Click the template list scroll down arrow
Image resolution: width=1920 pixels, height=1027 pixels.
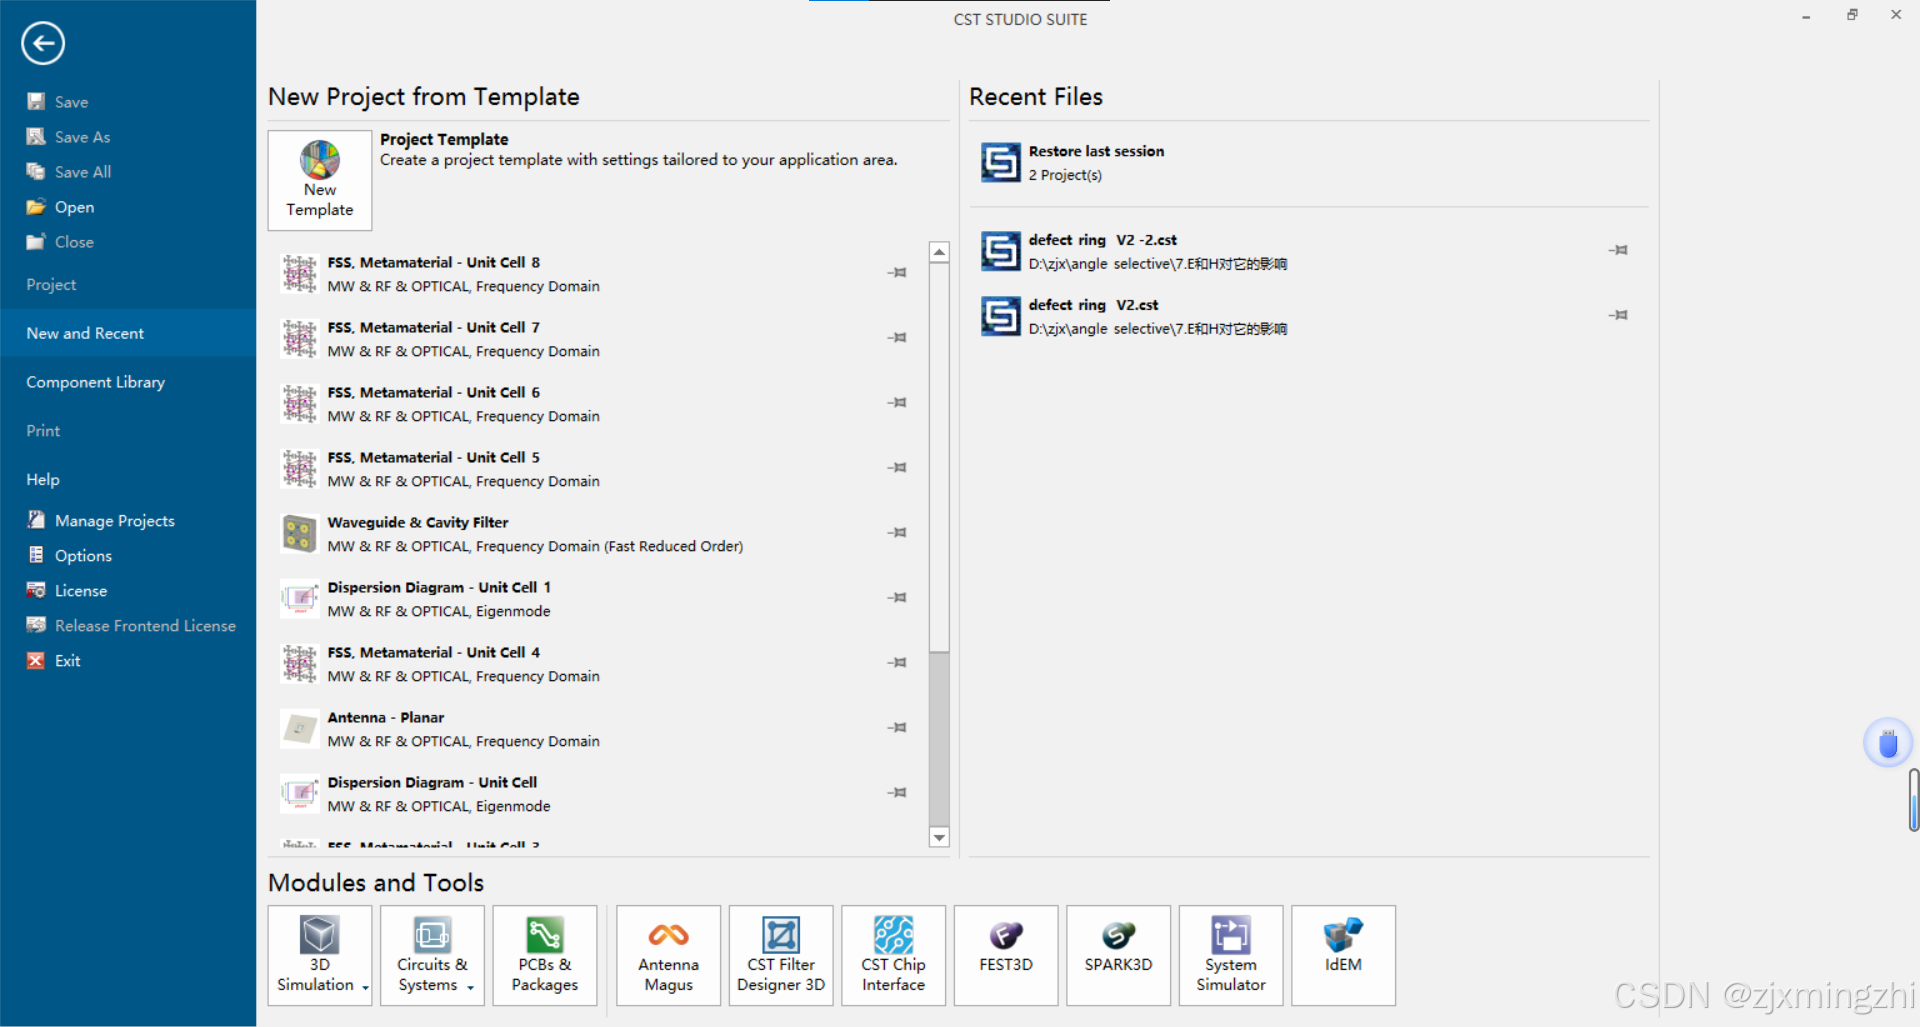(x=939, y=837)
